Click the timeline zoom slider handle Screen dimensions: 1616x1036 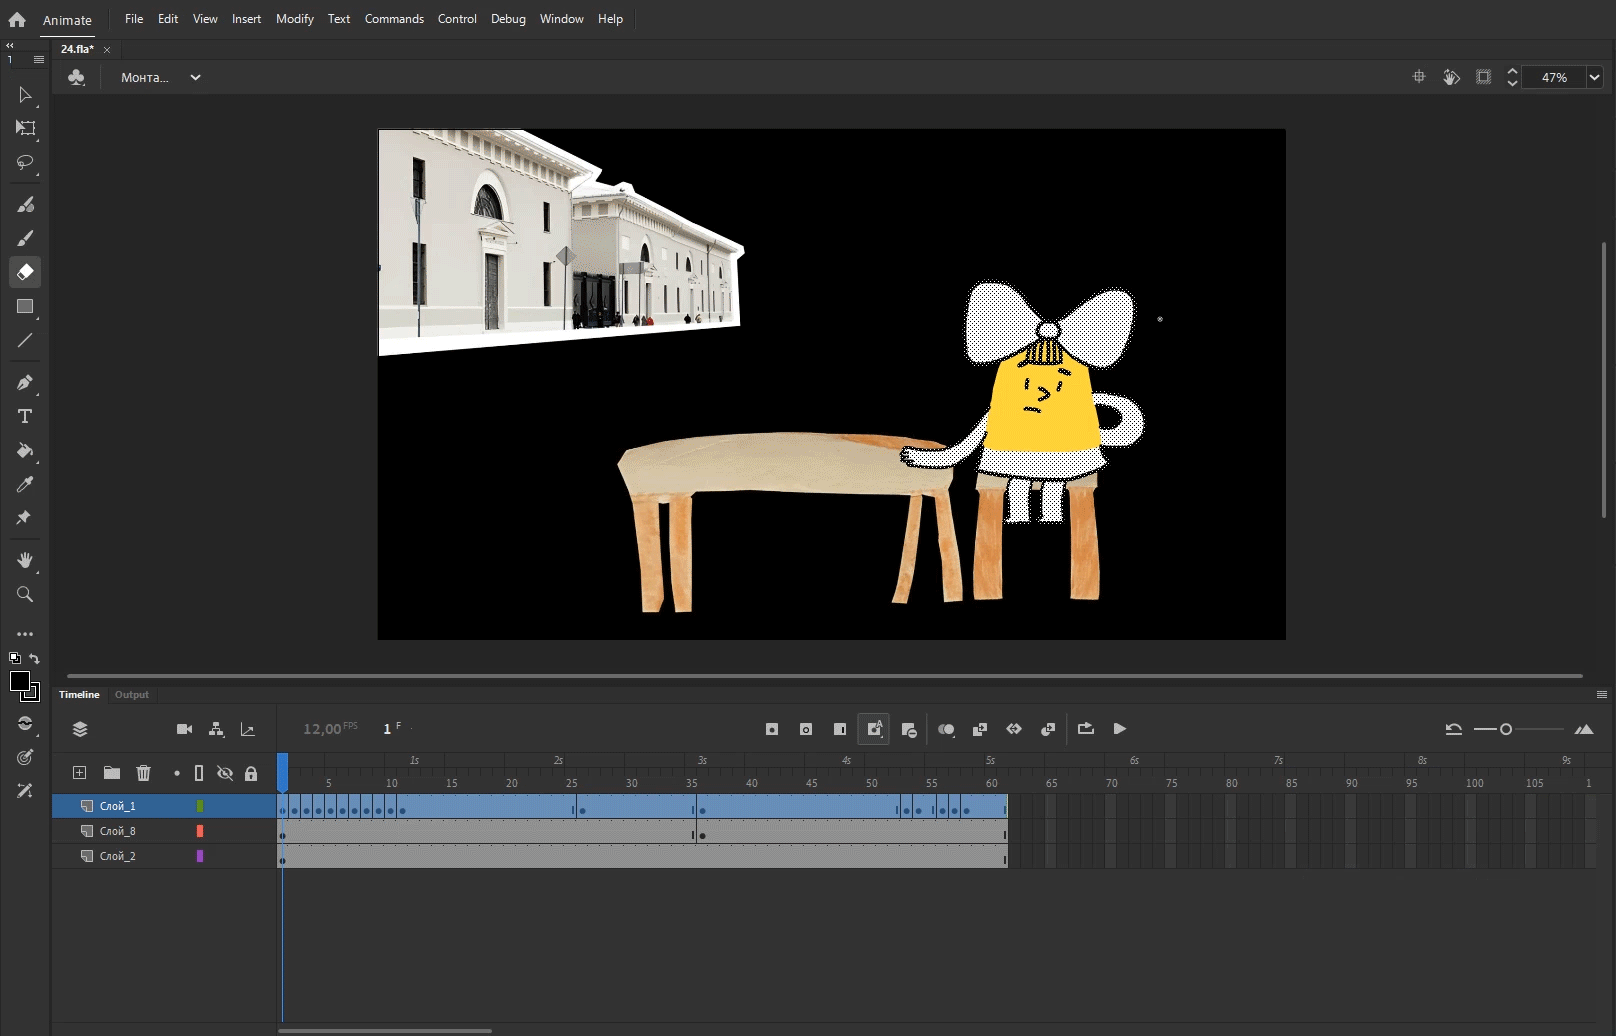(1505, 729)
